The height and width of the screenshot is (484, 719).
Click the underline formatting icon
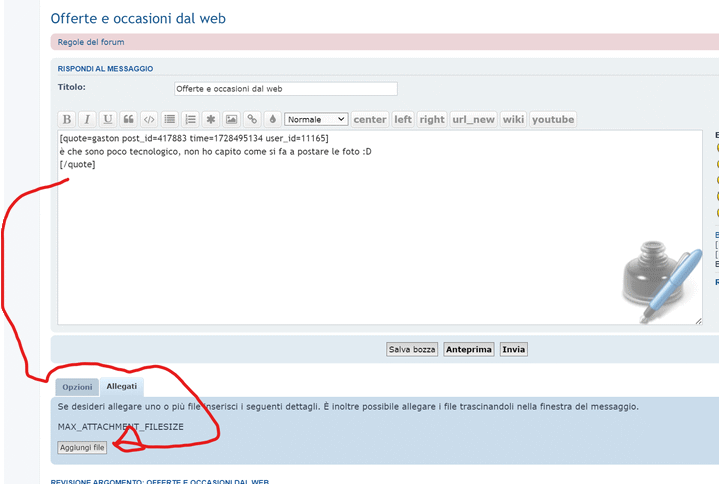pyautogui.click(x=108, y=119)
